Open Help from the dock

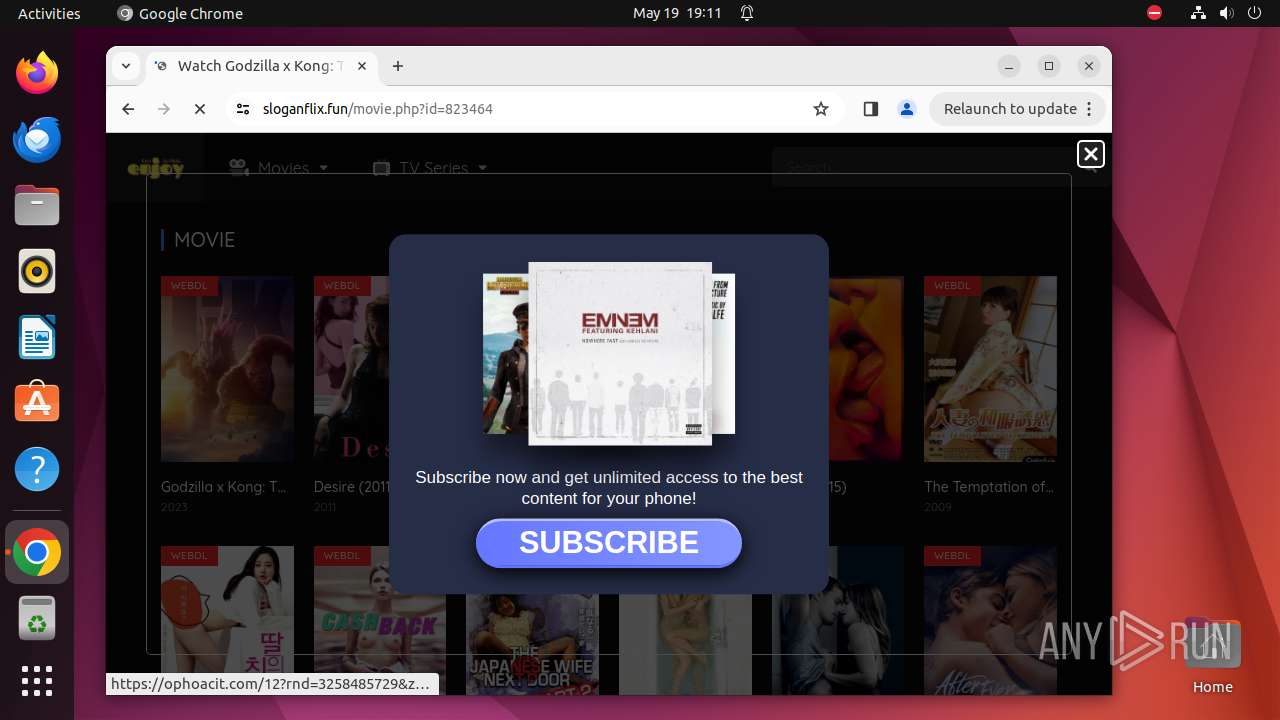(x=37, y=469)
